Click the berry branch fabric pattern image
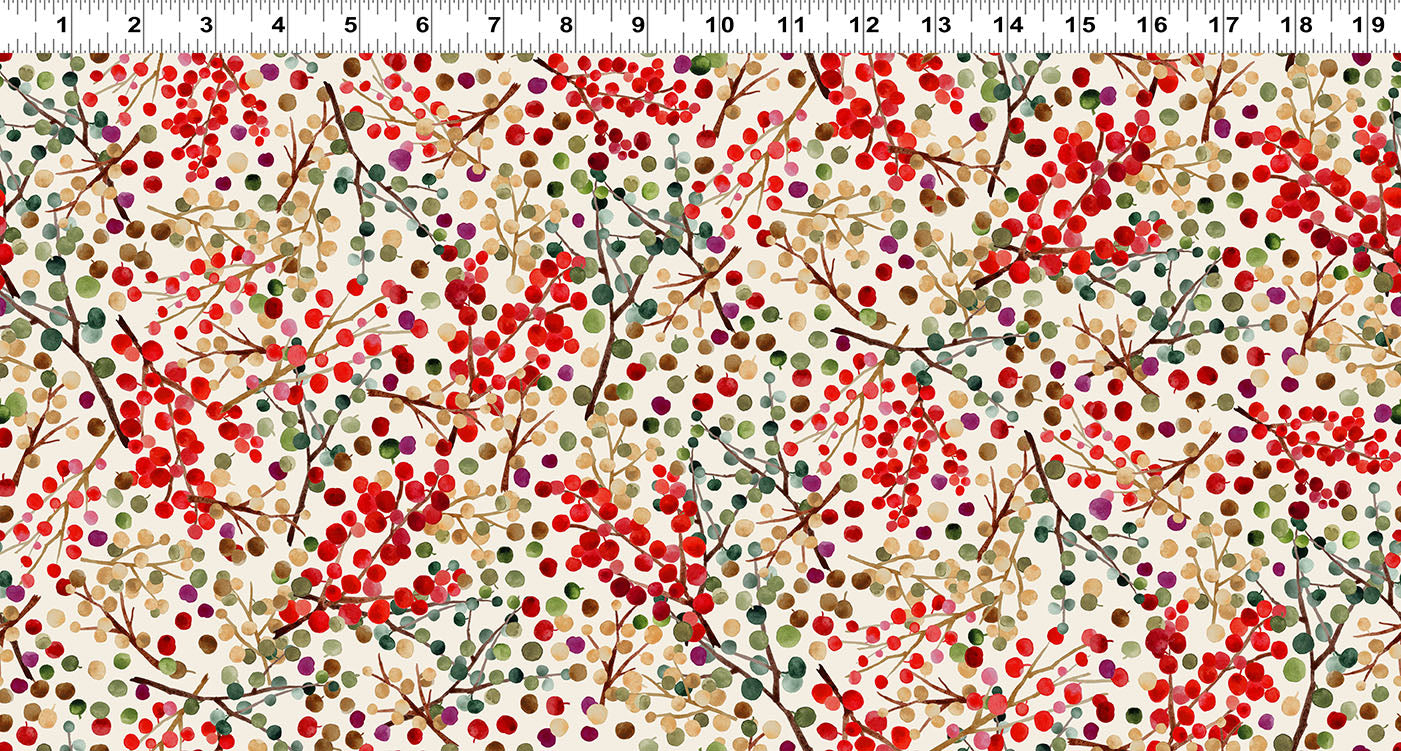The image size is (1401, 751). [x=700, y=400]
